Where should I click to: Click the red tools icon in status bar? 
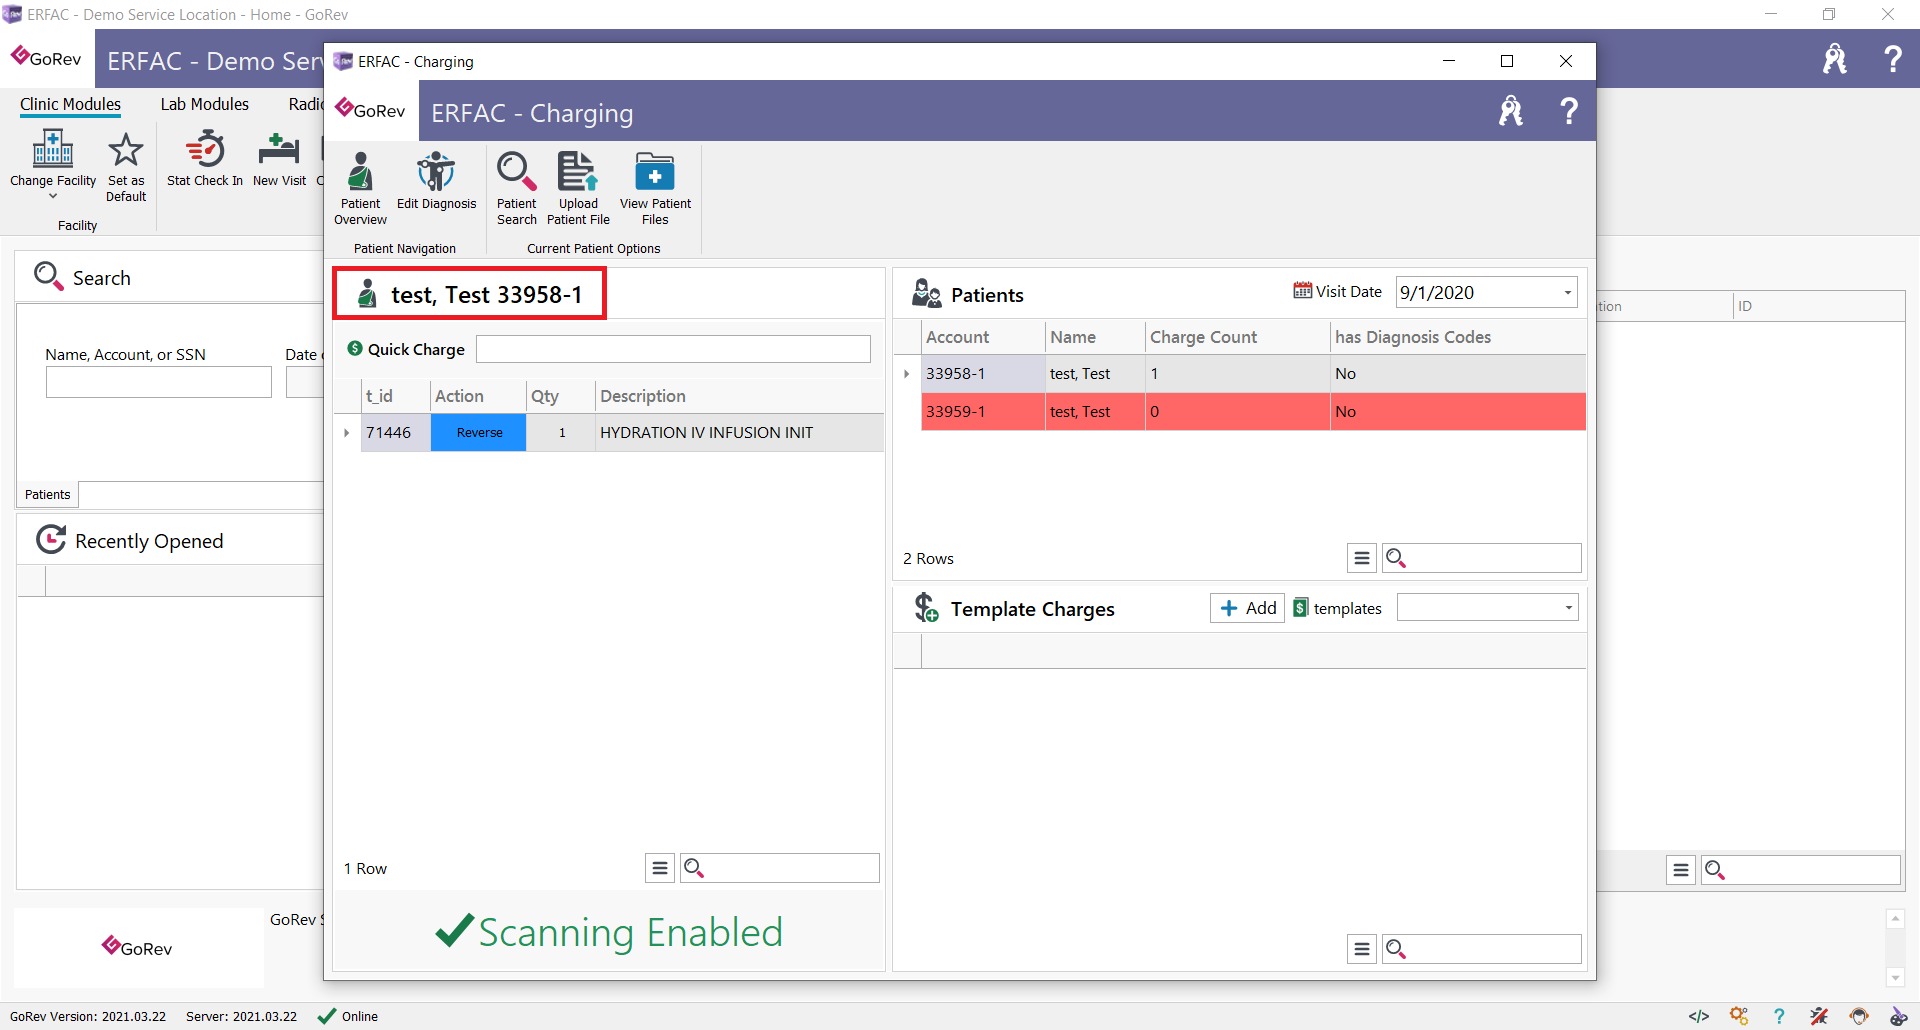1819,1016
